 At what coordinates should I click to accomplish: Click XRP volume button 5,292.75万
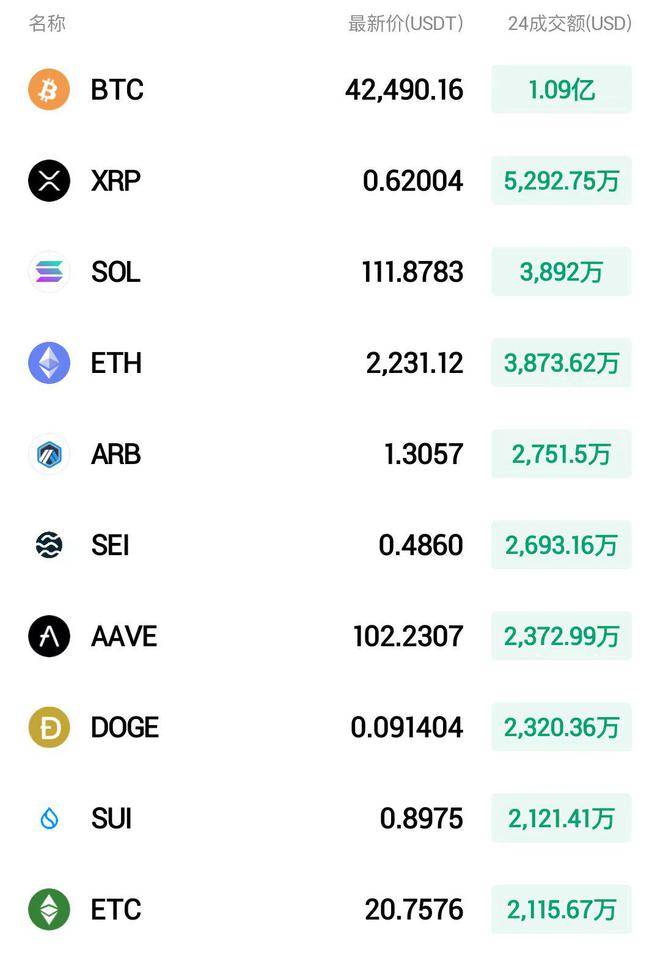pos(561,181)
